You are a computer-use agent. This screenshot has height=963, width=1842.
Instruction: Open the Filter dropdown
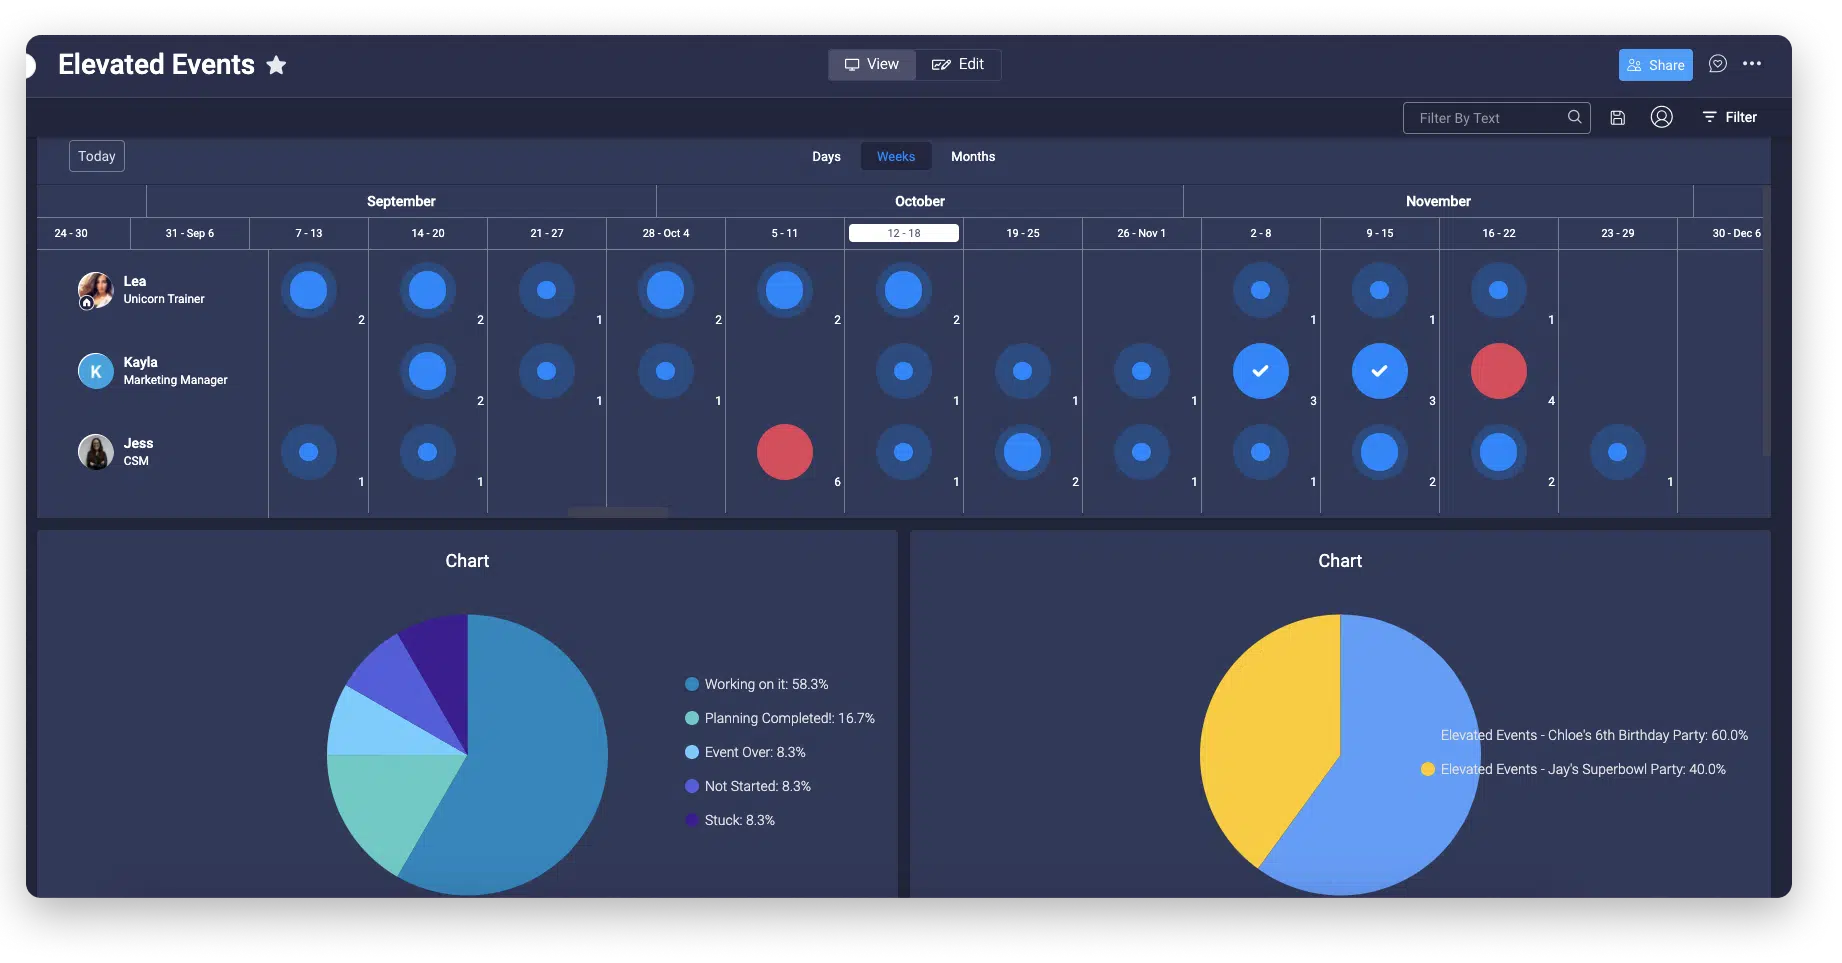click(x=1729, y=117)
